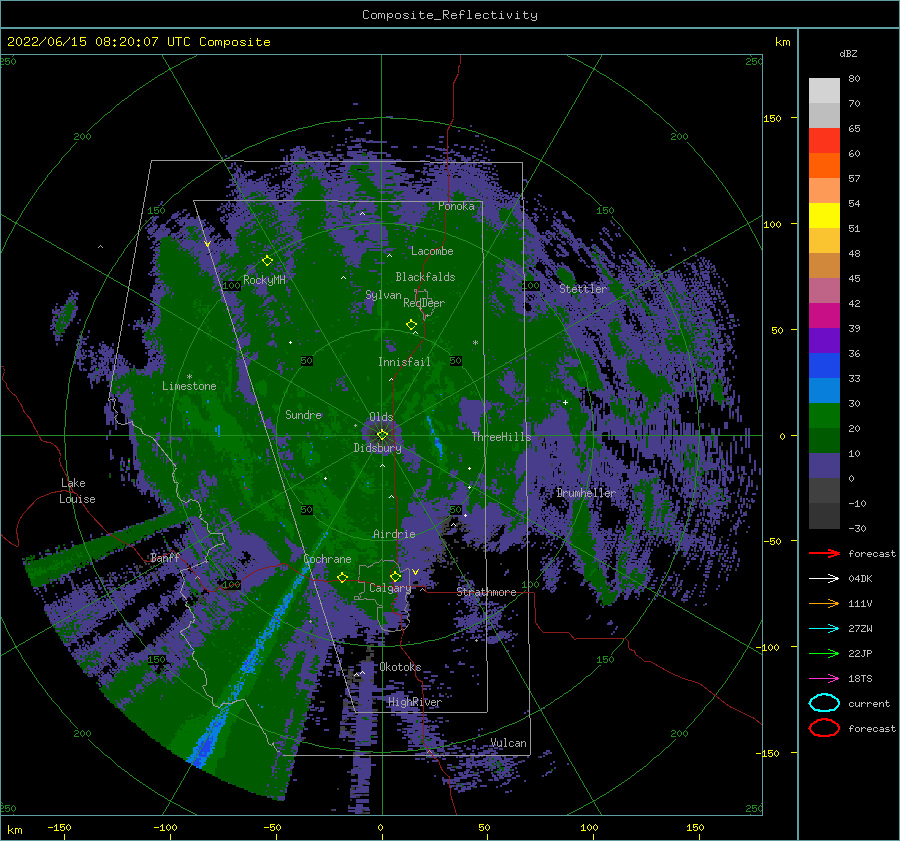Viewport: 900px width, 841px height.
Task: Click the Cochrane label
Action: (x=327, y=559)
